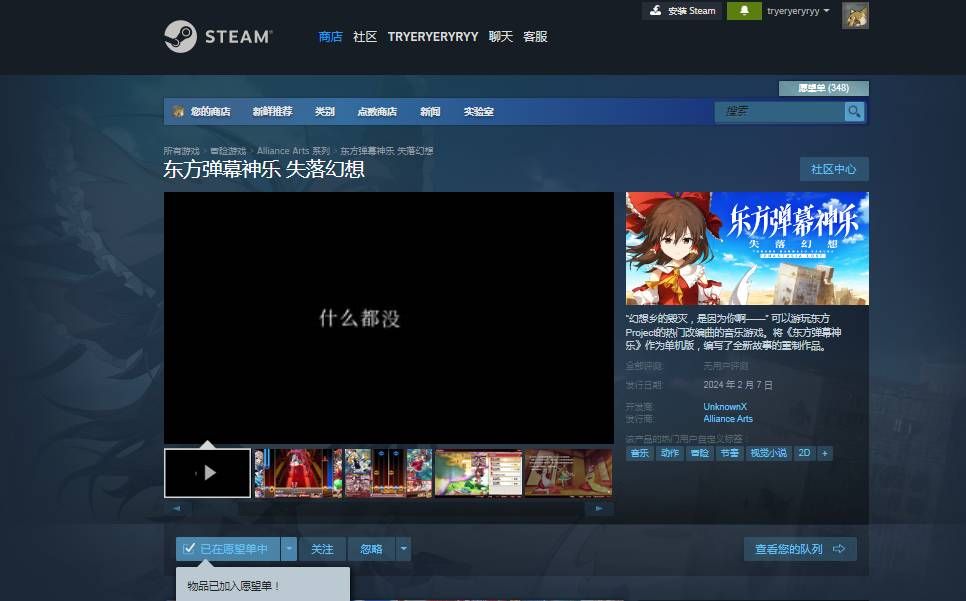Image resolution: width=966 pixels, height=601 pixels.
Task: Play the game trailer video
Action: tap(207, 472)
